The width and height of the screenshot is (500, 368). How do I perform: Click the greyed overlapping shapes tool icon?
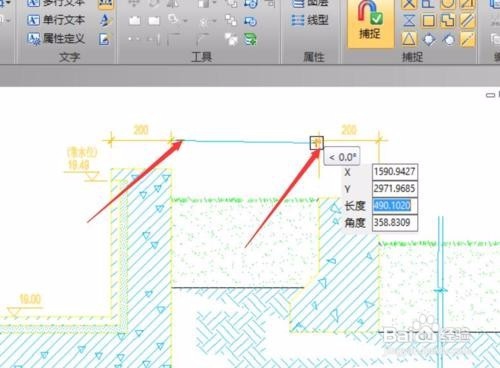[173, 20]
